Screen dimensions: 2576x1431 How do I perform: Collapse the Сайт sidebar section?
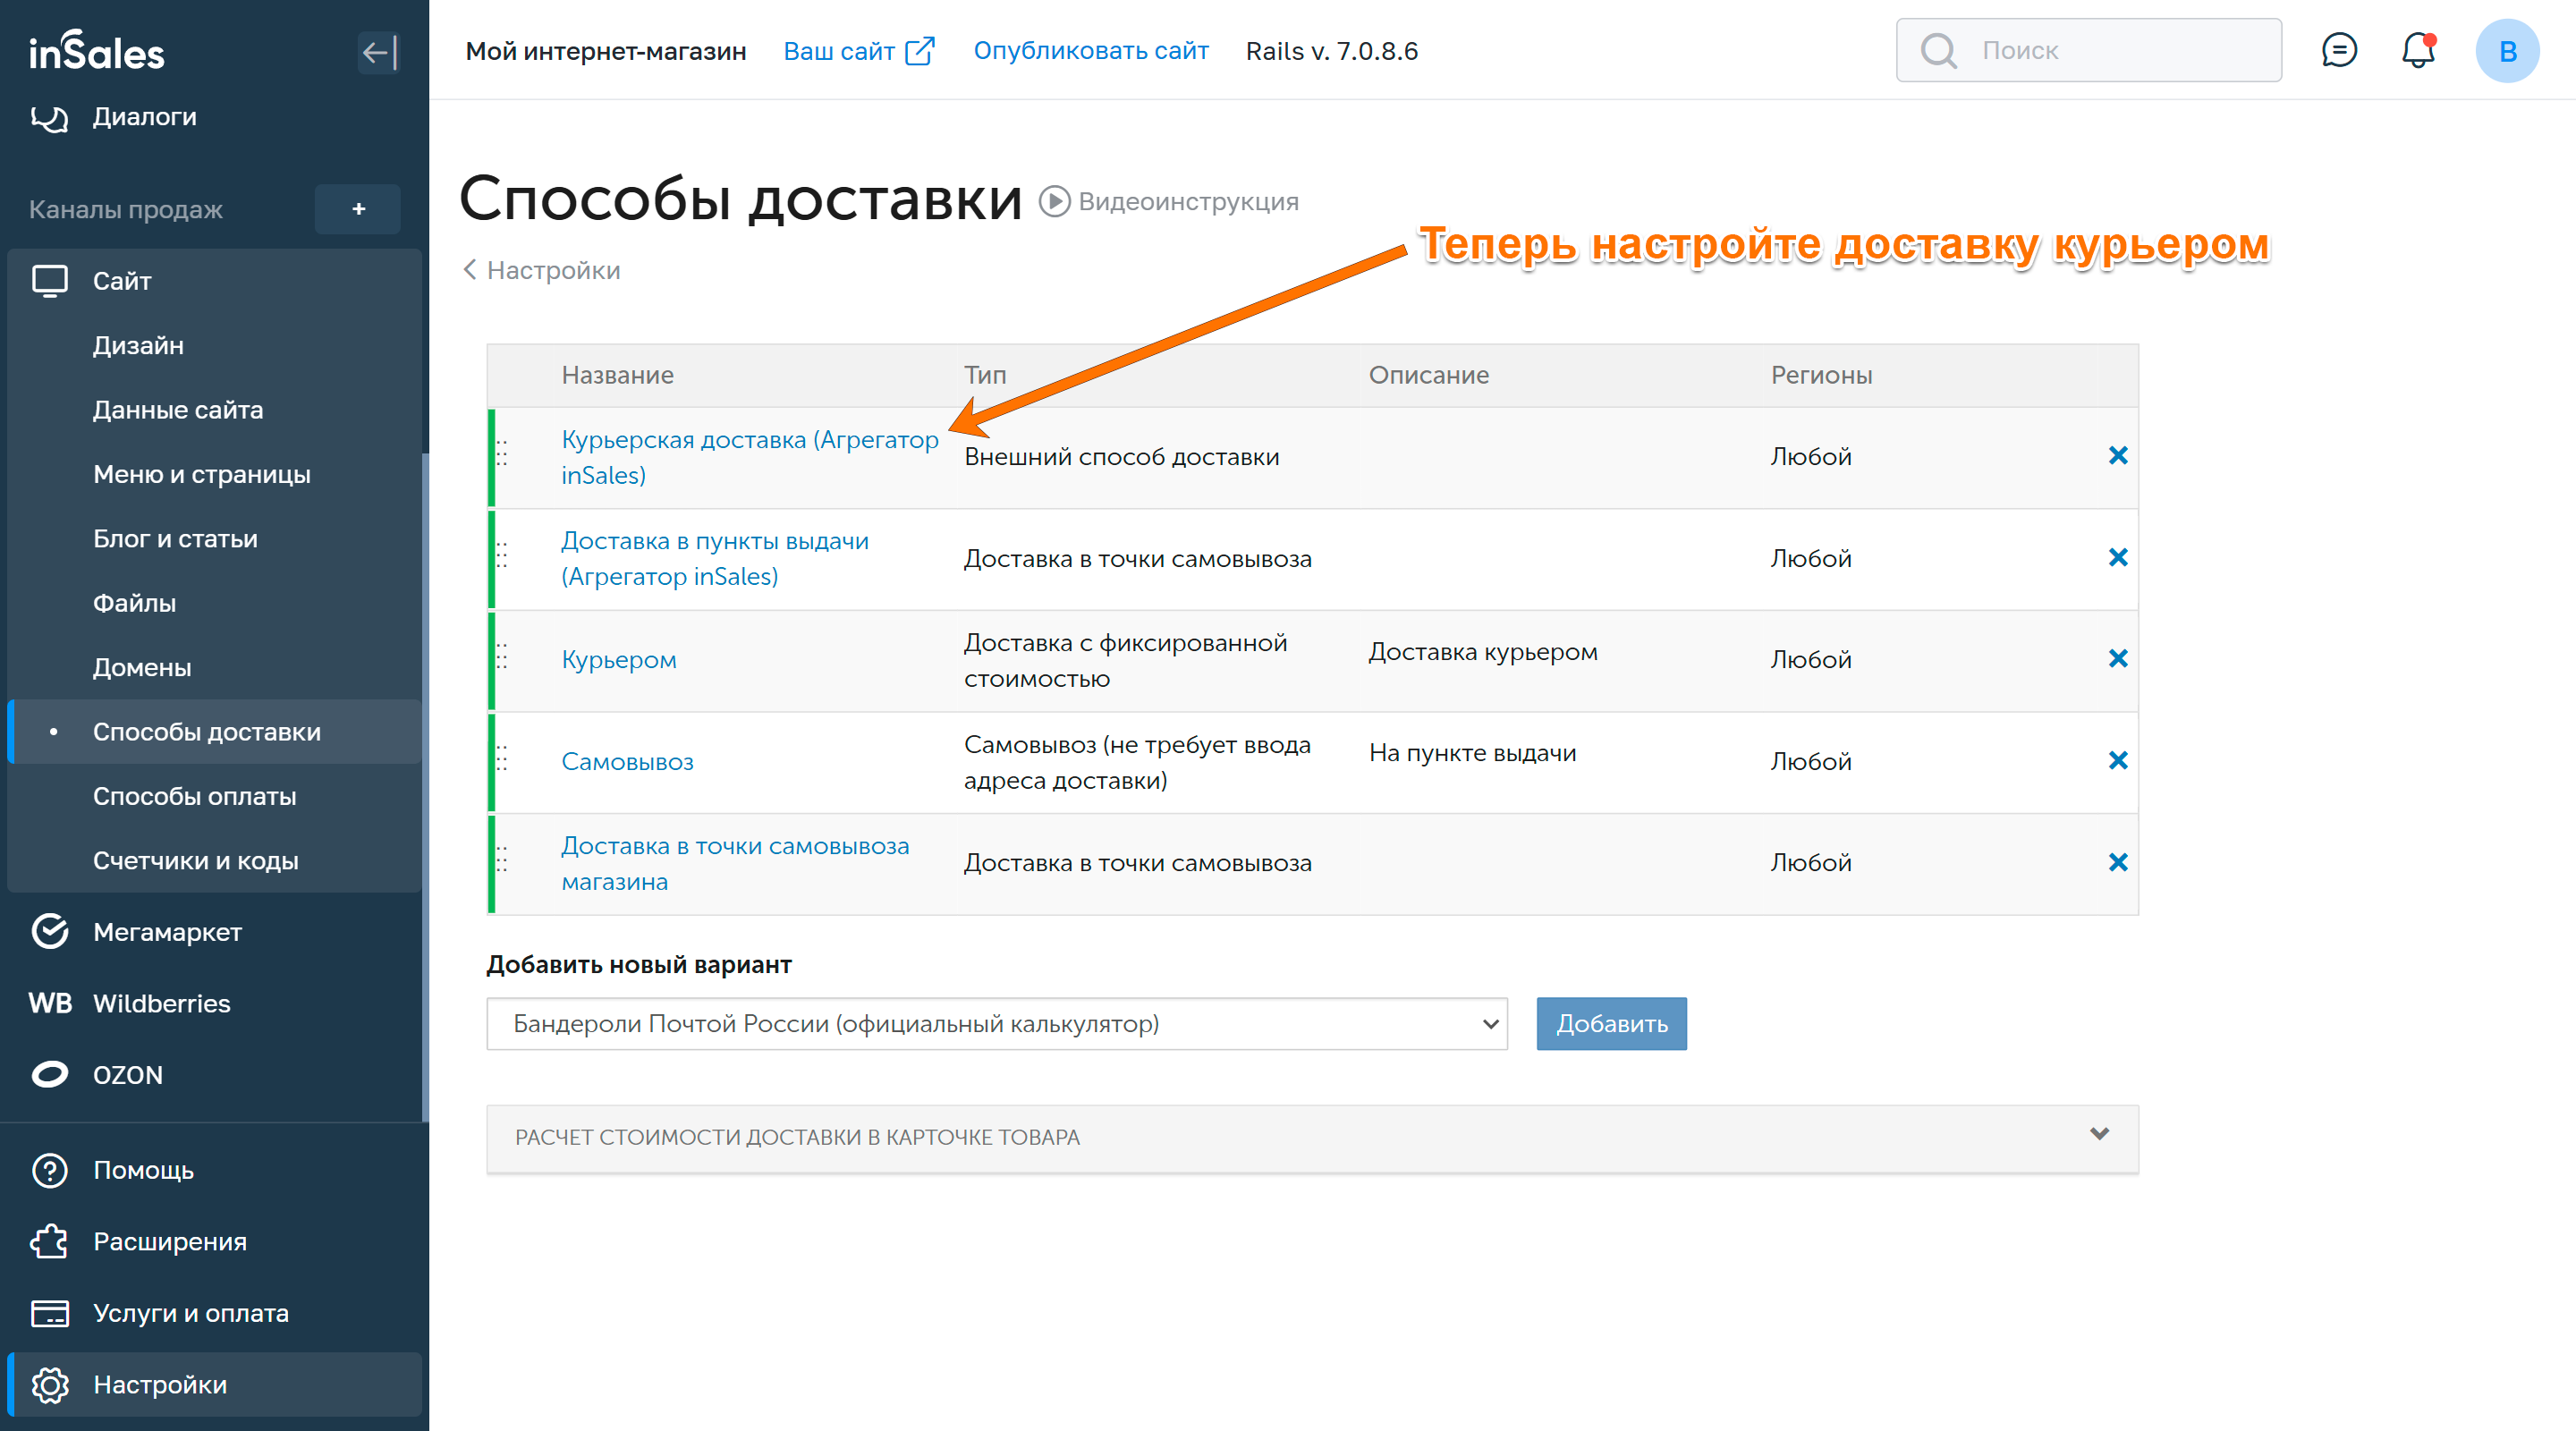(x=122, y=281)
